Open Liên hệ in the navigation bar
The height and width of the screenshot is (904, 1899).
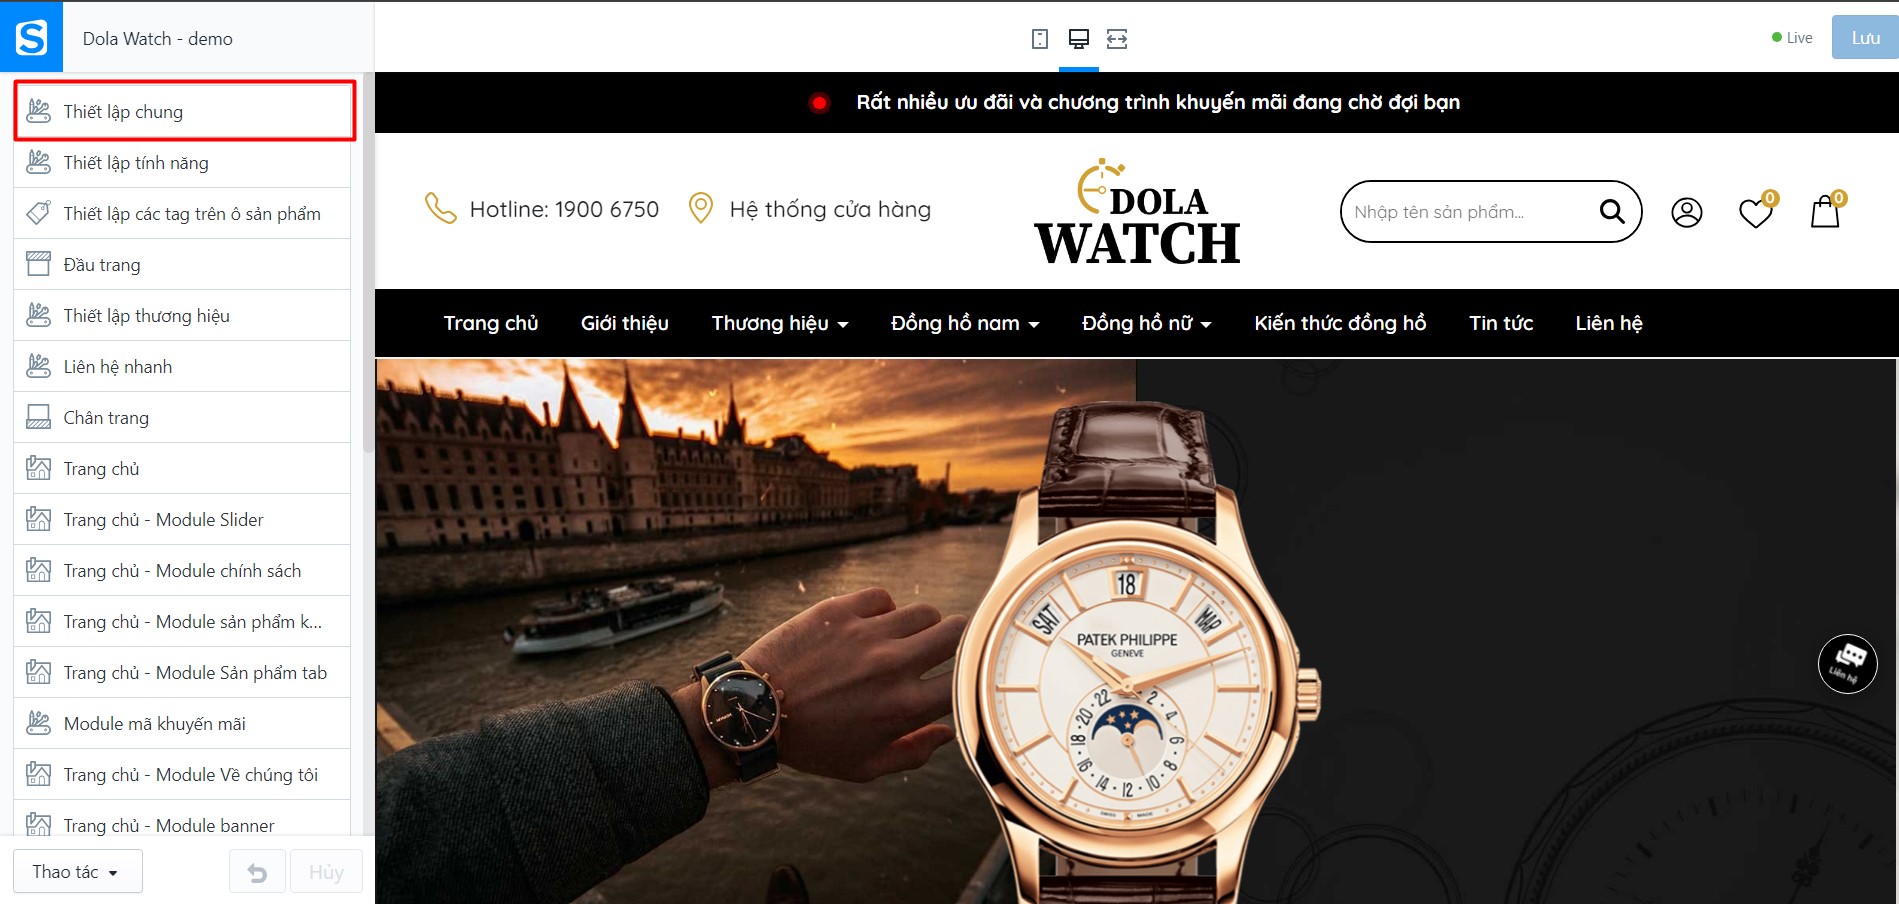[1609, 323]
